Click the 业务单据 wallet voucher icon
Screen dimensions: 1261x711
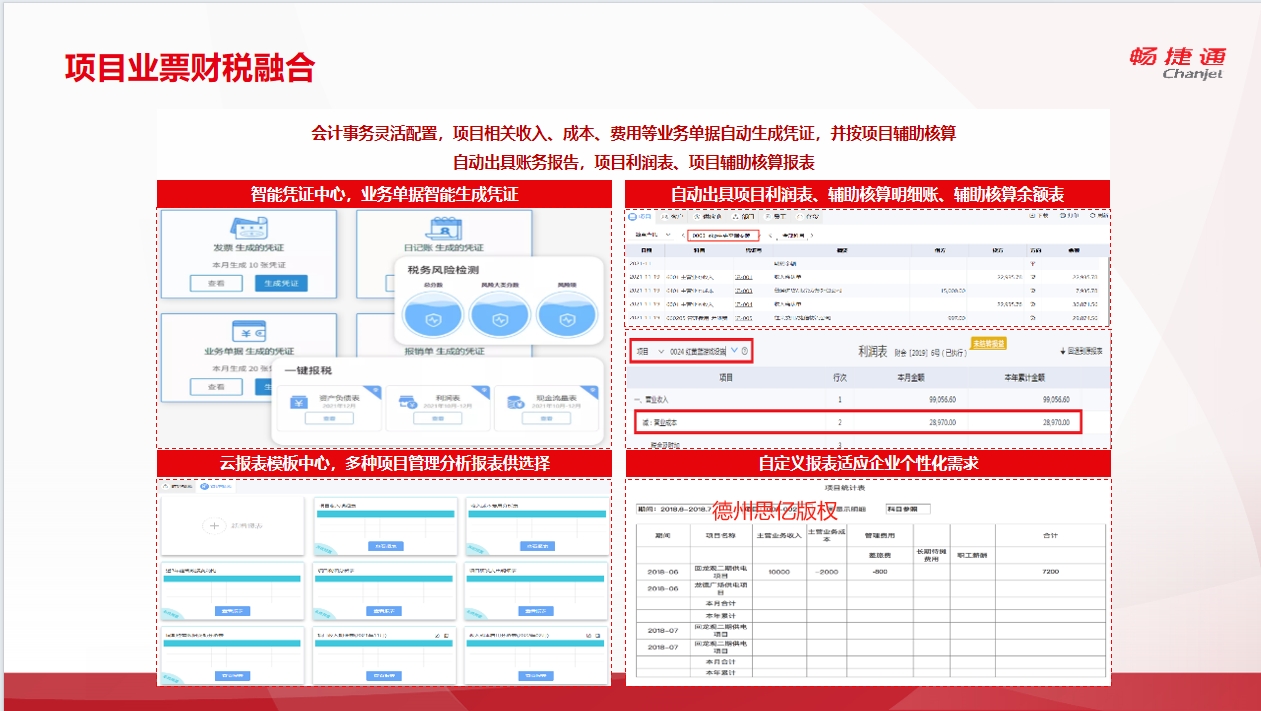(249, 331)
